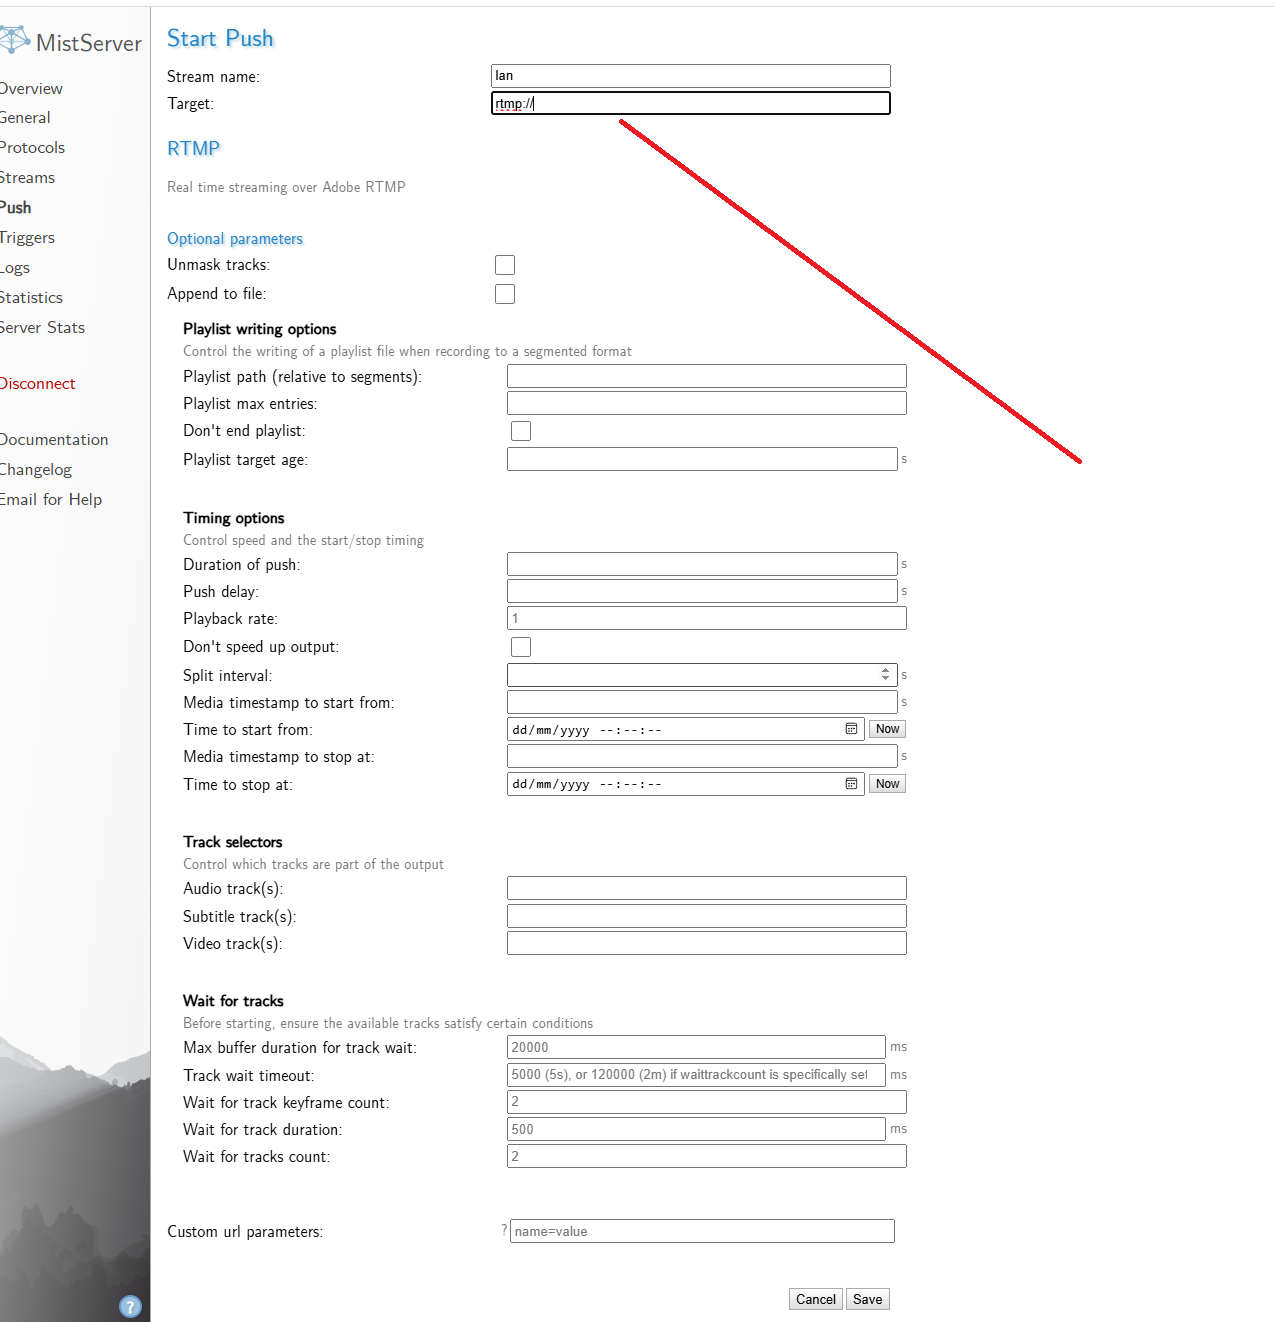The image size is (1274, 1322).
Task: Open calendar picker for Time to stop at
Action: click(x=851, y=784)
